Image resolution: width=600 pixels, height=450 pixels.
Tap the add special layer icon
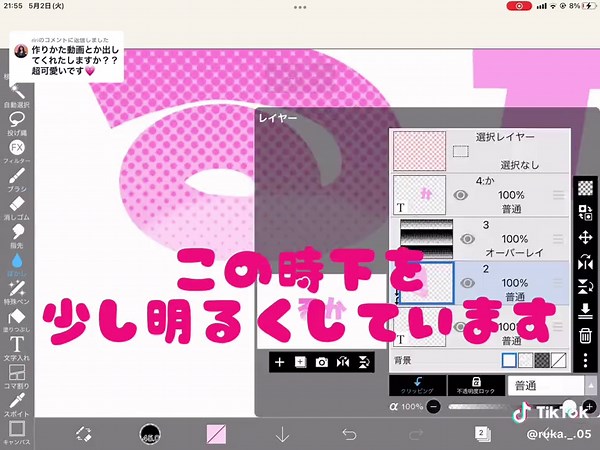tap(301, 362)
